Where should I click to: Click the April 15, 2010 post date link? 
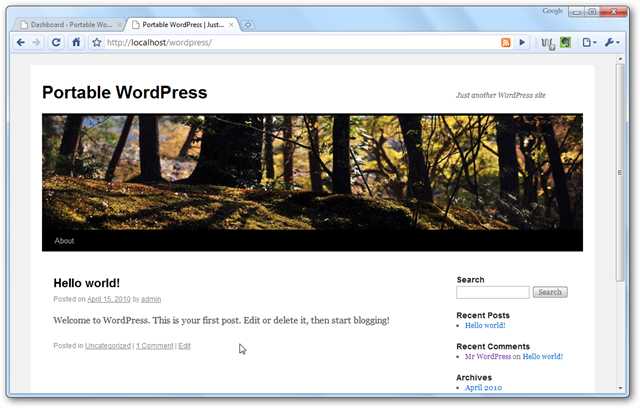(109, 299)
